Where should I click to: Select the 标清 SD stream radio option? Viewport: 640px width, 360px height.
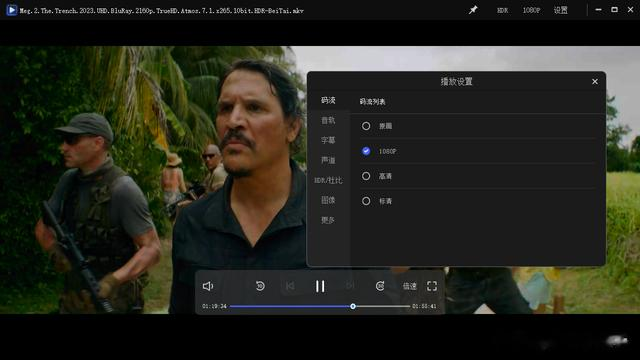tap(366, 201)
